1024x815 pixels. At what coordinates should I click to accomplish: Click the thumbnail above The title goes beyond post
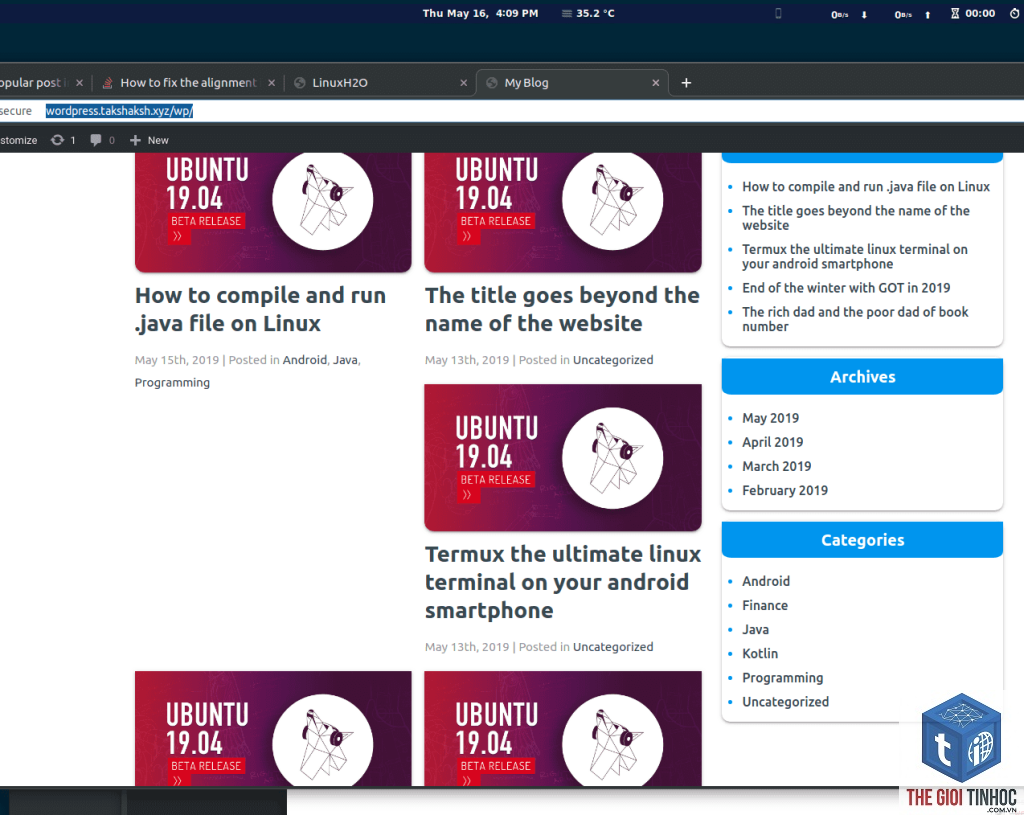tap(563, 212)
